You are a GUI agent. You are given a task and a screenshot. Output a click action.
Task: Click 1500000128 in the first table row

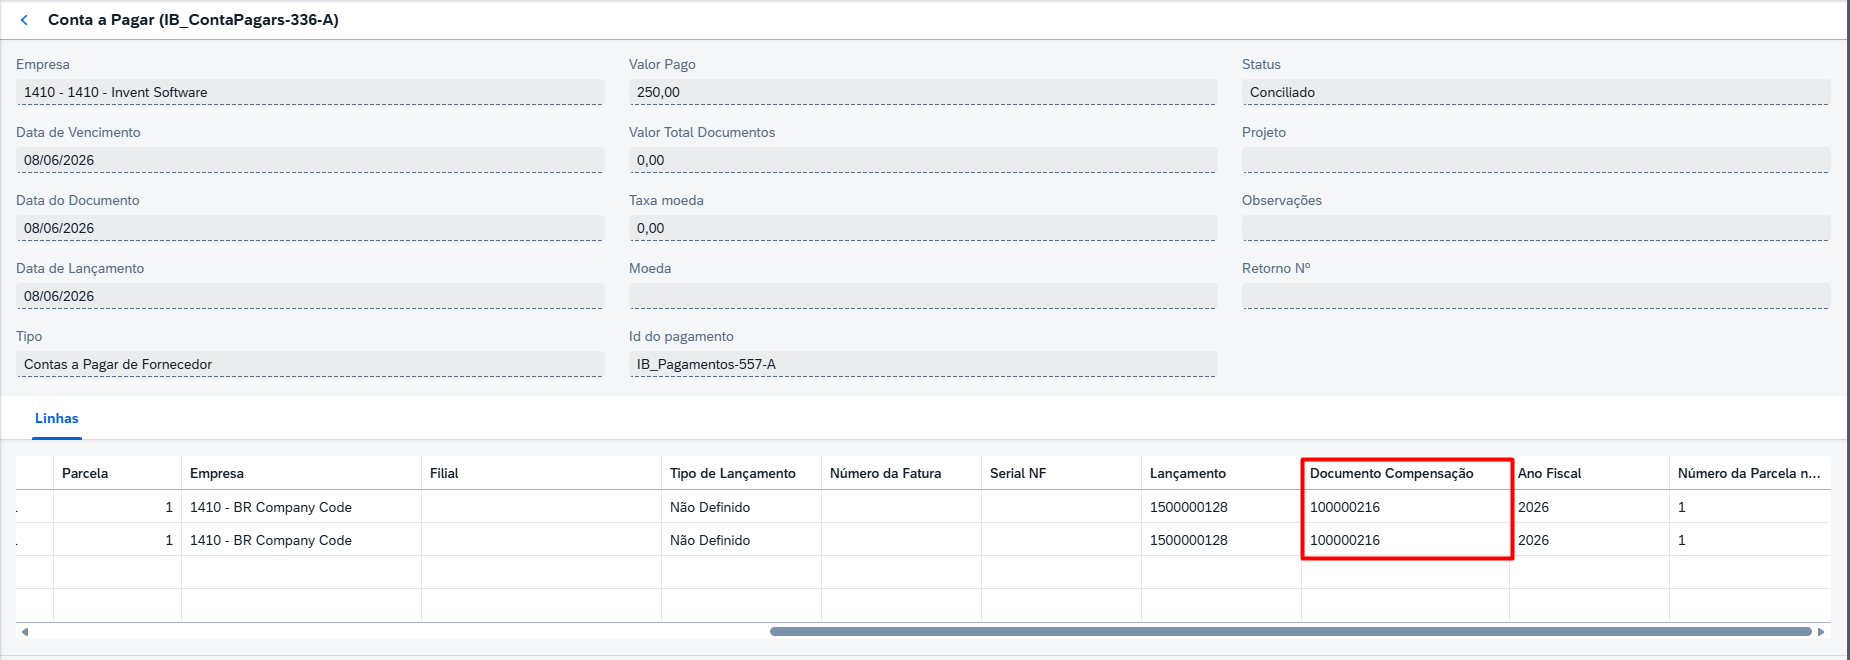click(x=1189, y=507)
